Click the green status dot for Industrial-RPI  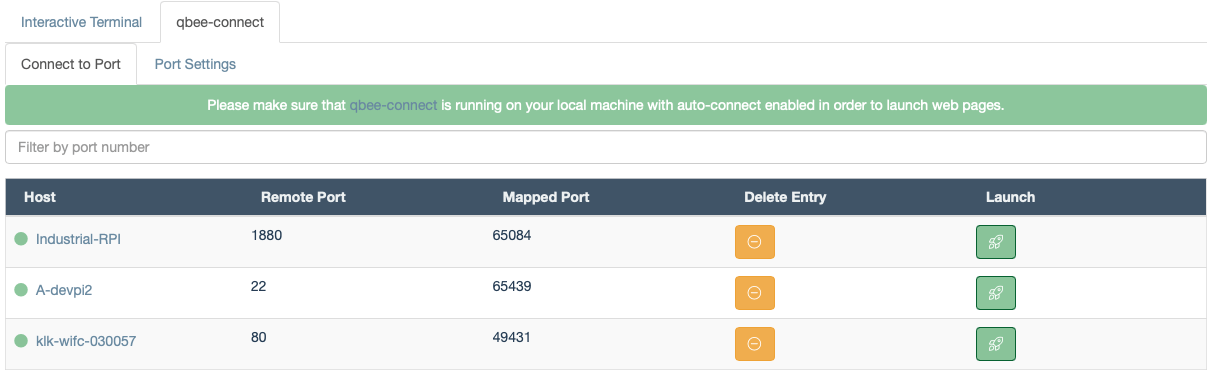coord(21,239)
